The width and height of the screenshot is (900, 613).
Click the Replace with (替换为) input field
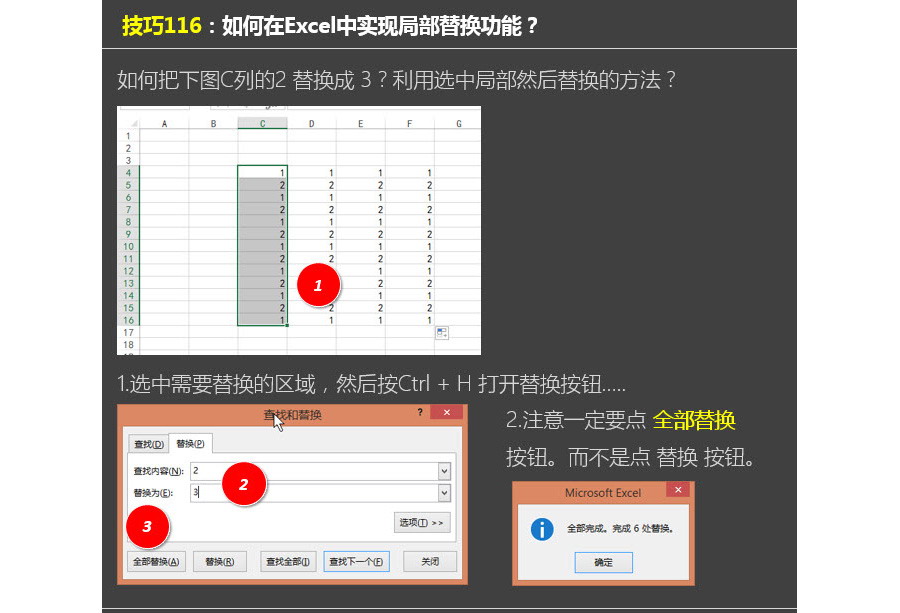coord(315,492)
